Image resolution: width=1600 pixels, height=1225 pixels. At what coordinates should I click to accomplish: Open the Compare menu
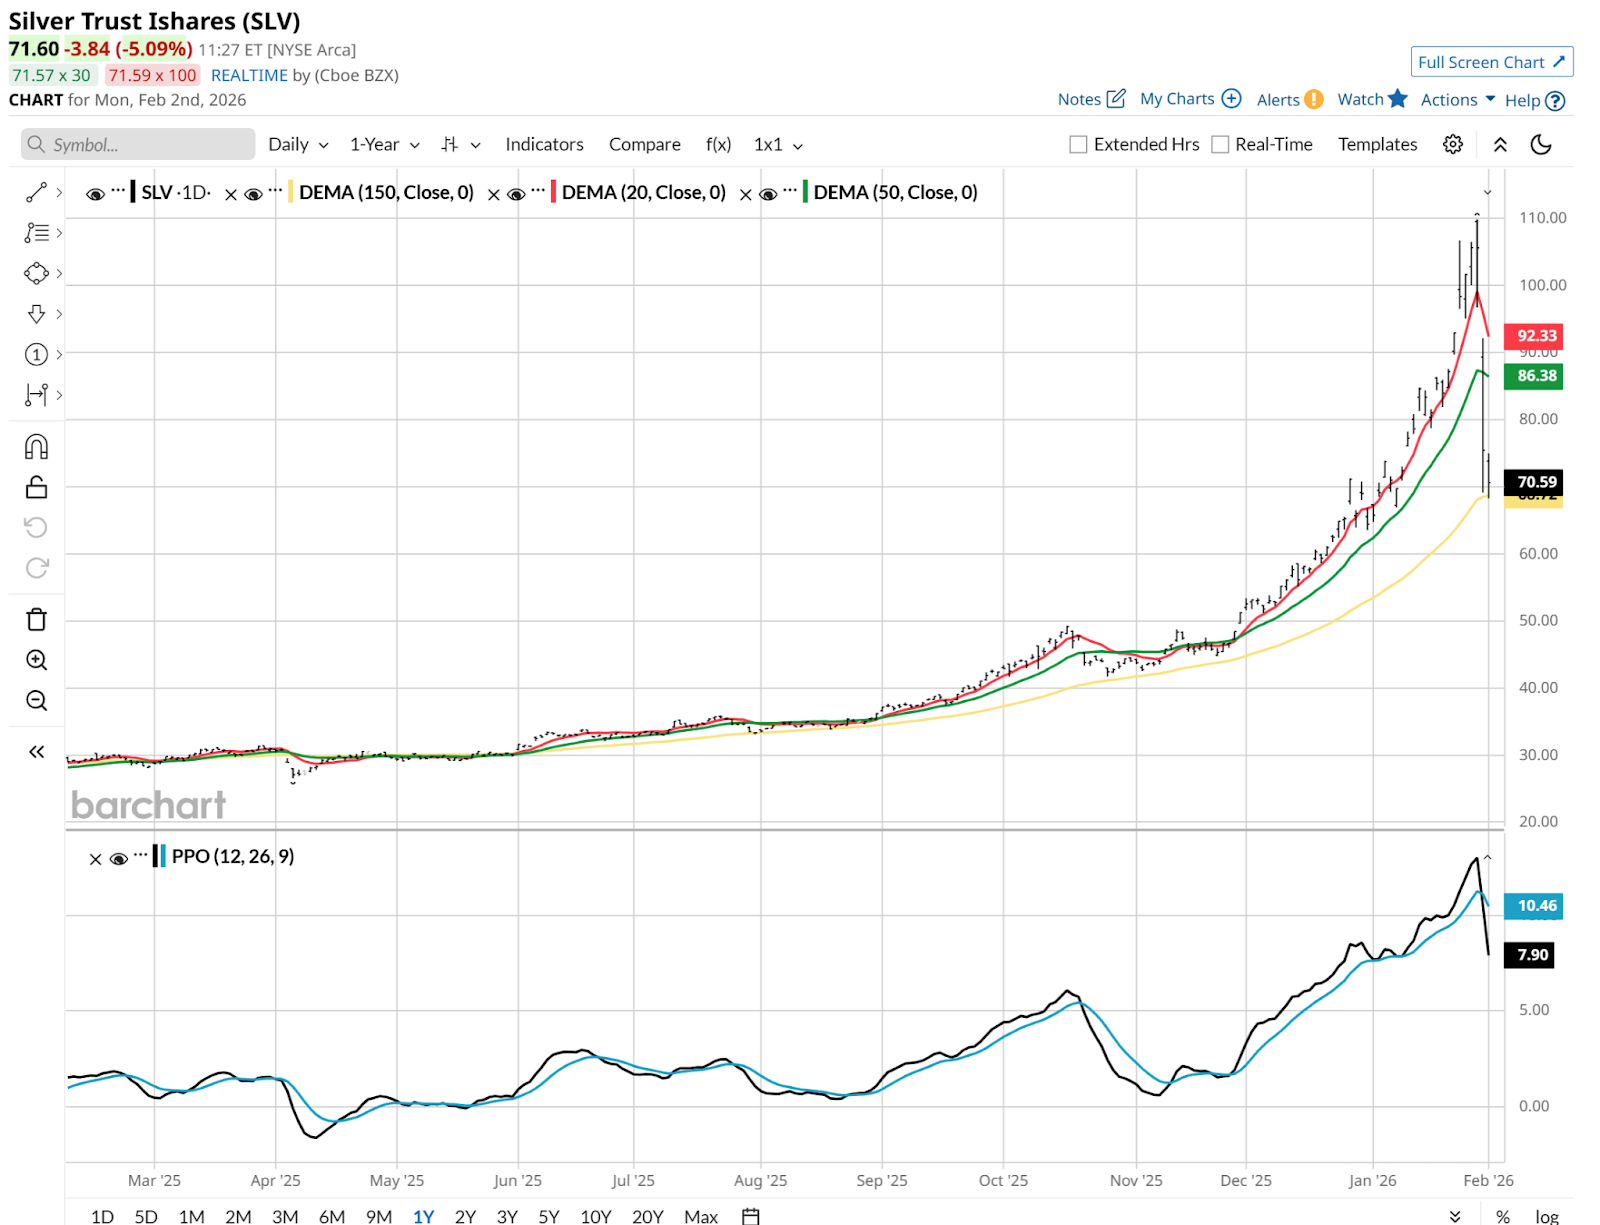(645, 145)
